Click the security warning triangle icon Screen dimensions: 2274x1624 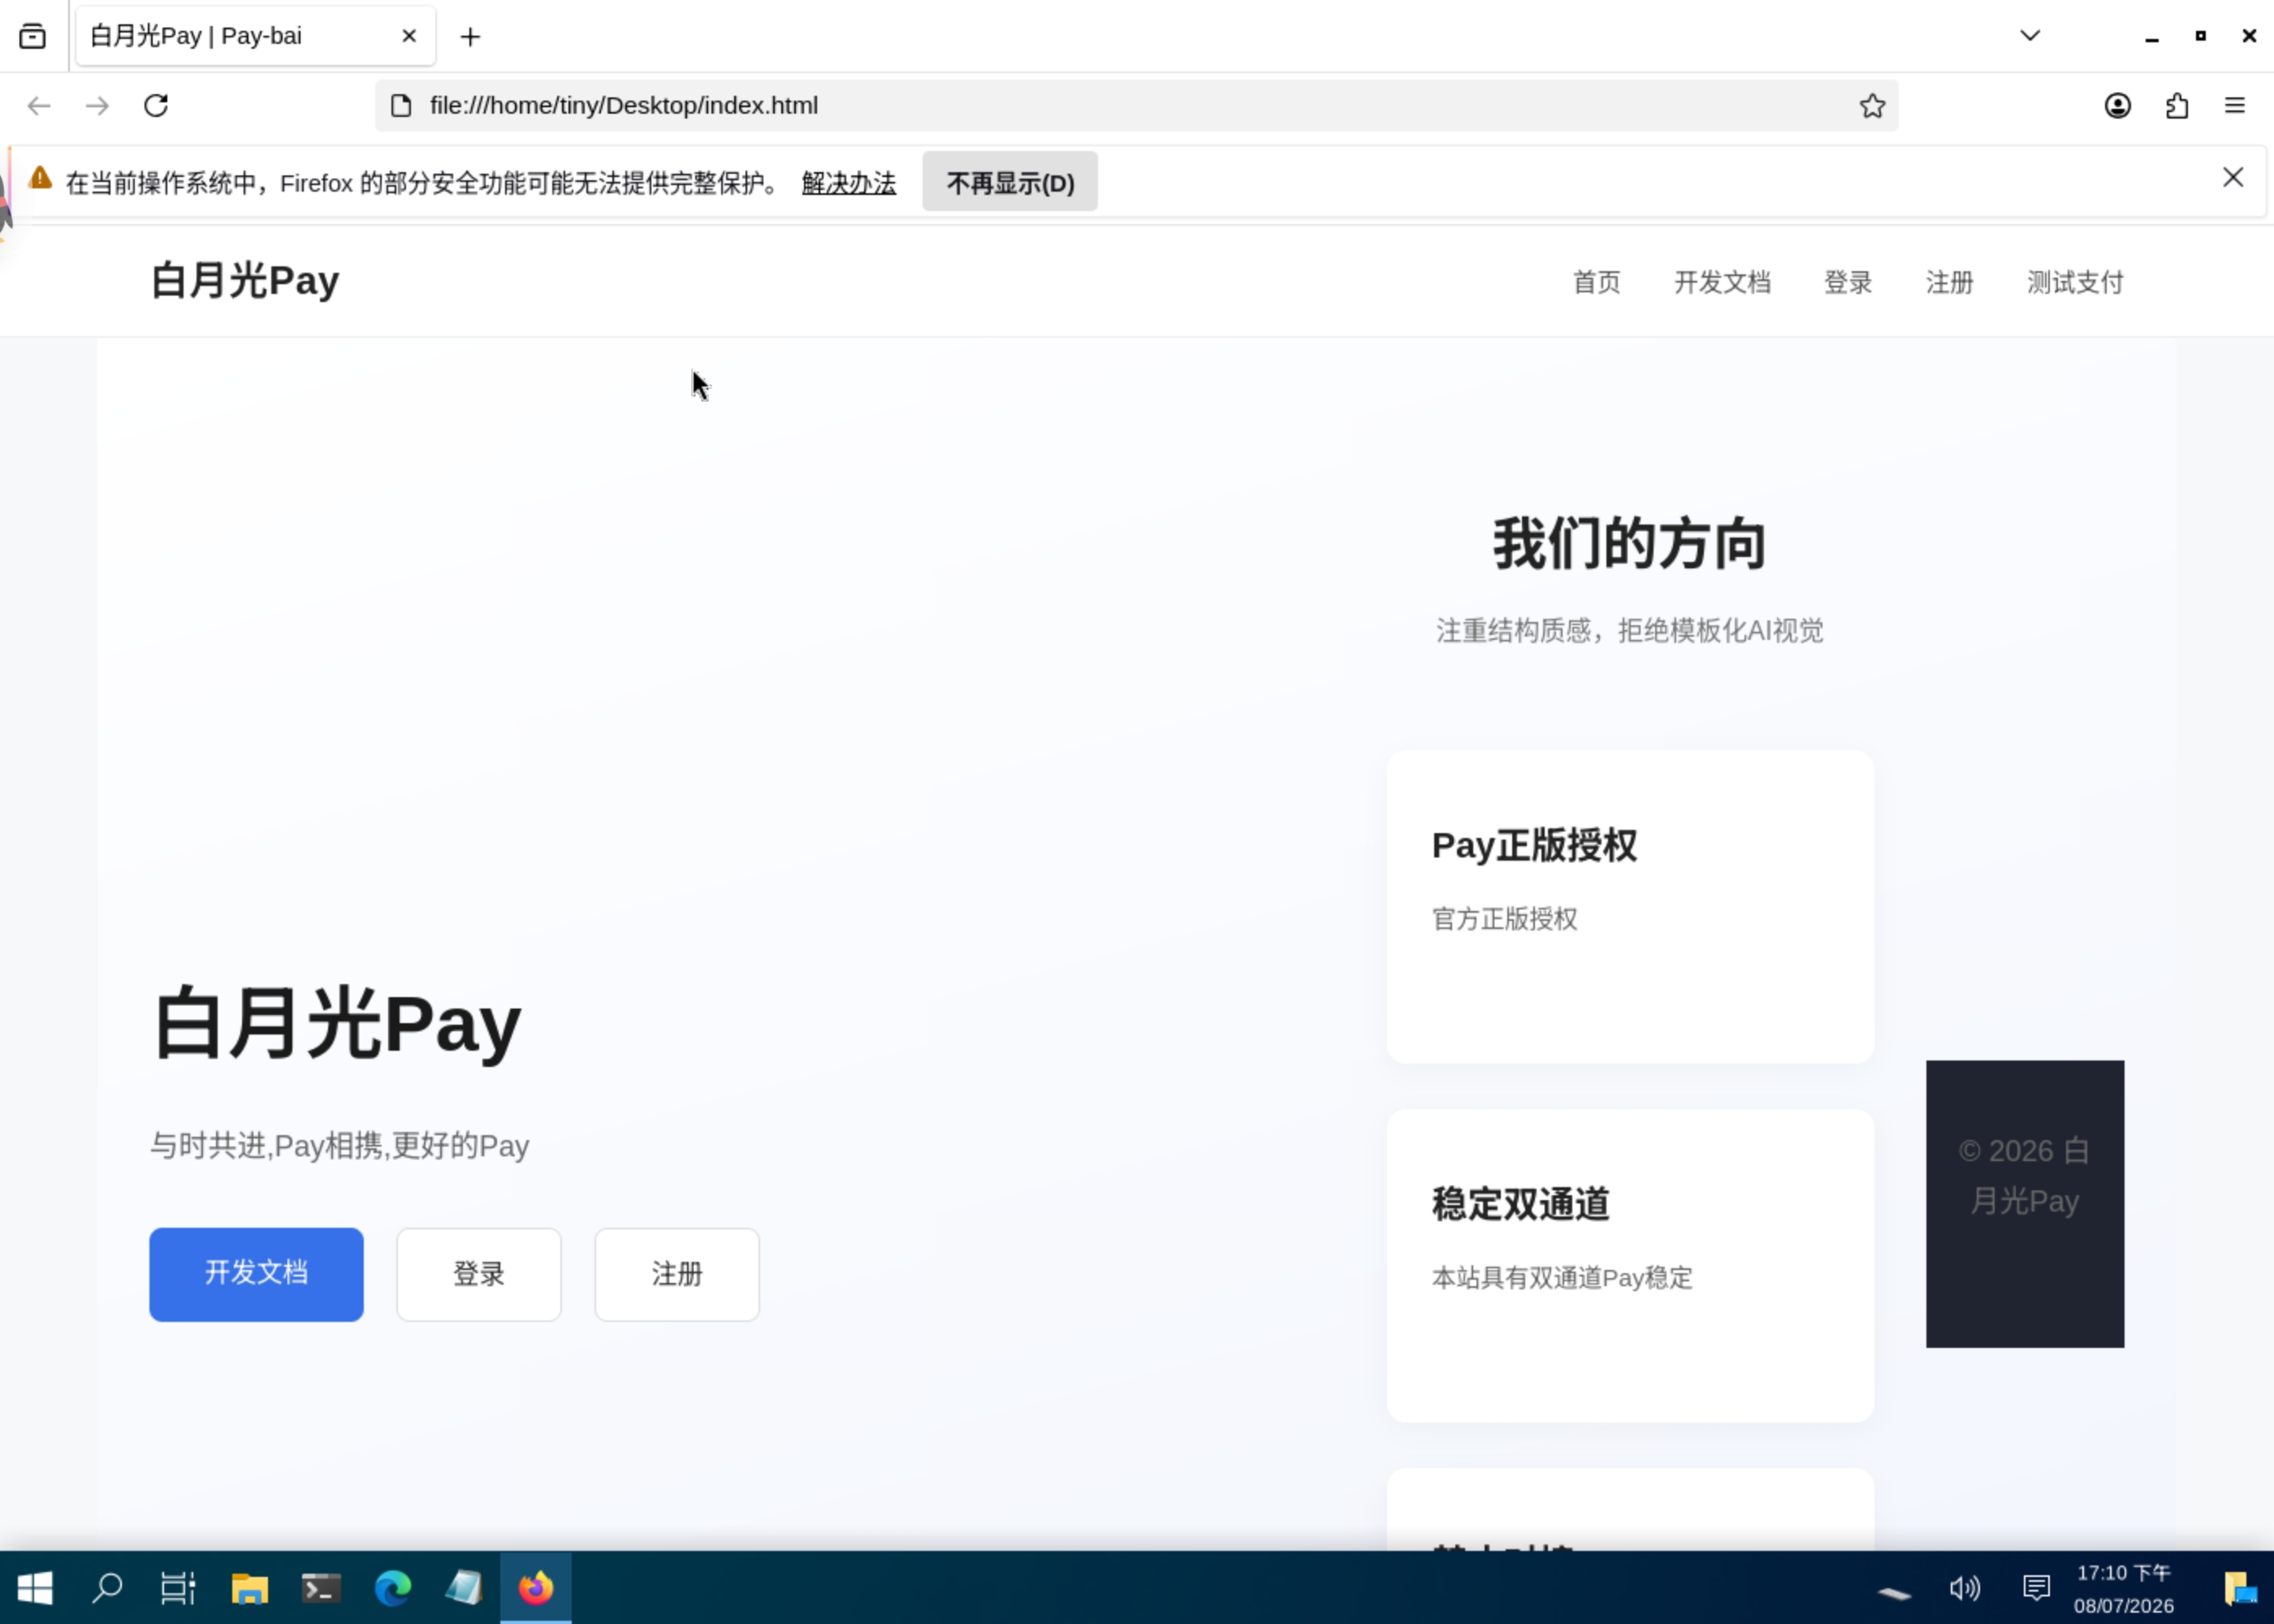(x=40, y=178)
